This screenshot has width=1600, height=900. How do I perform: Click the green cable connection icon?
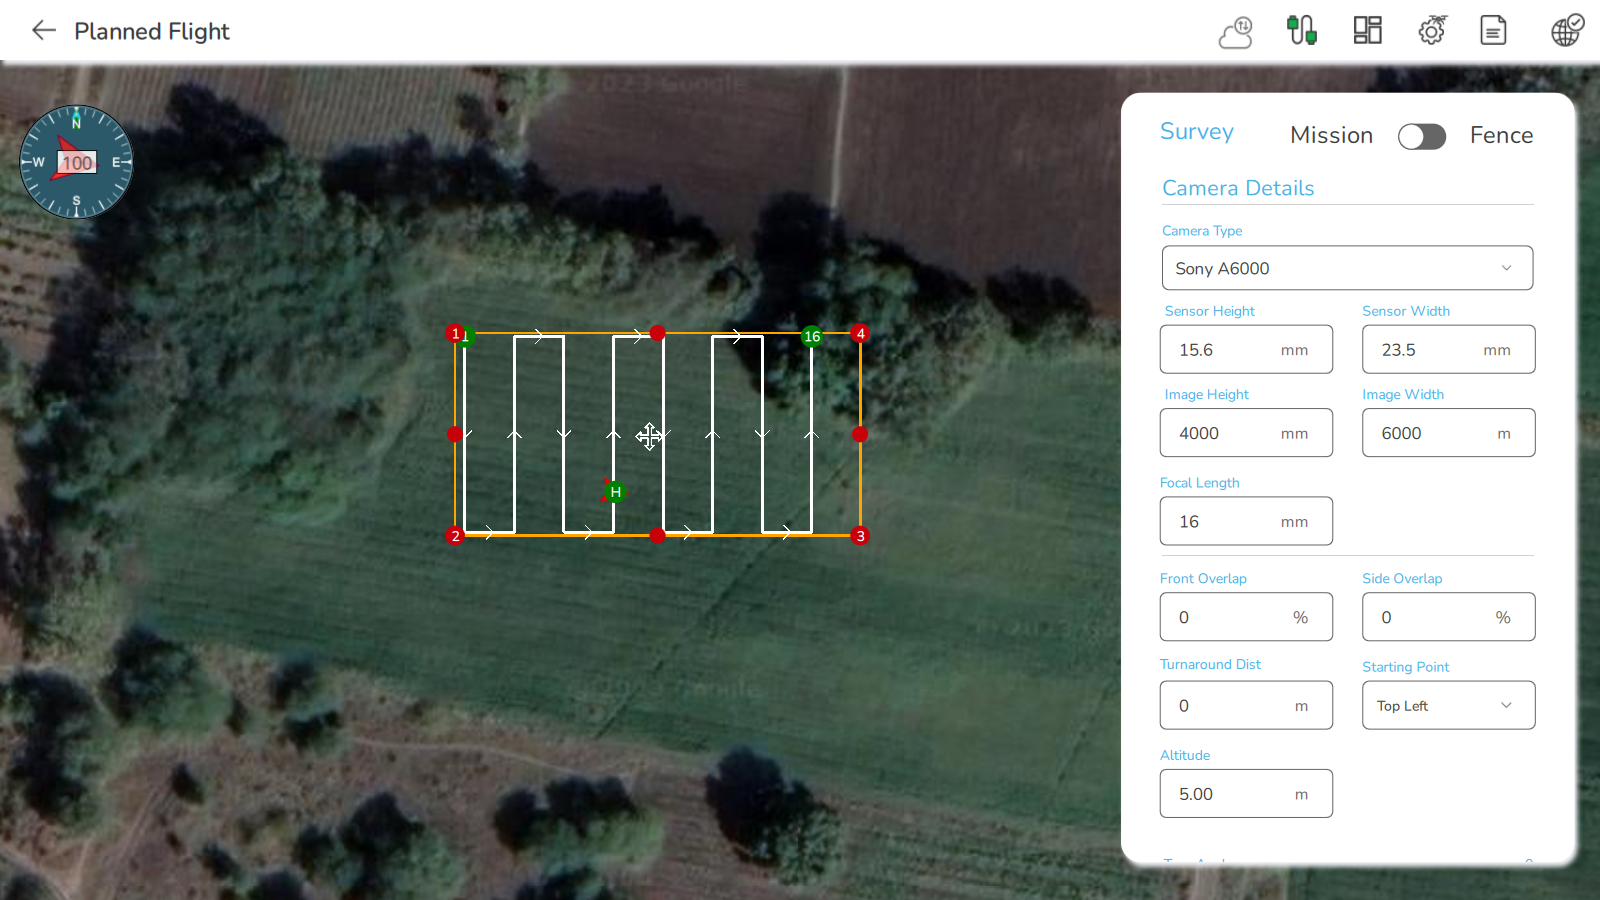(x=1301, y=31)
